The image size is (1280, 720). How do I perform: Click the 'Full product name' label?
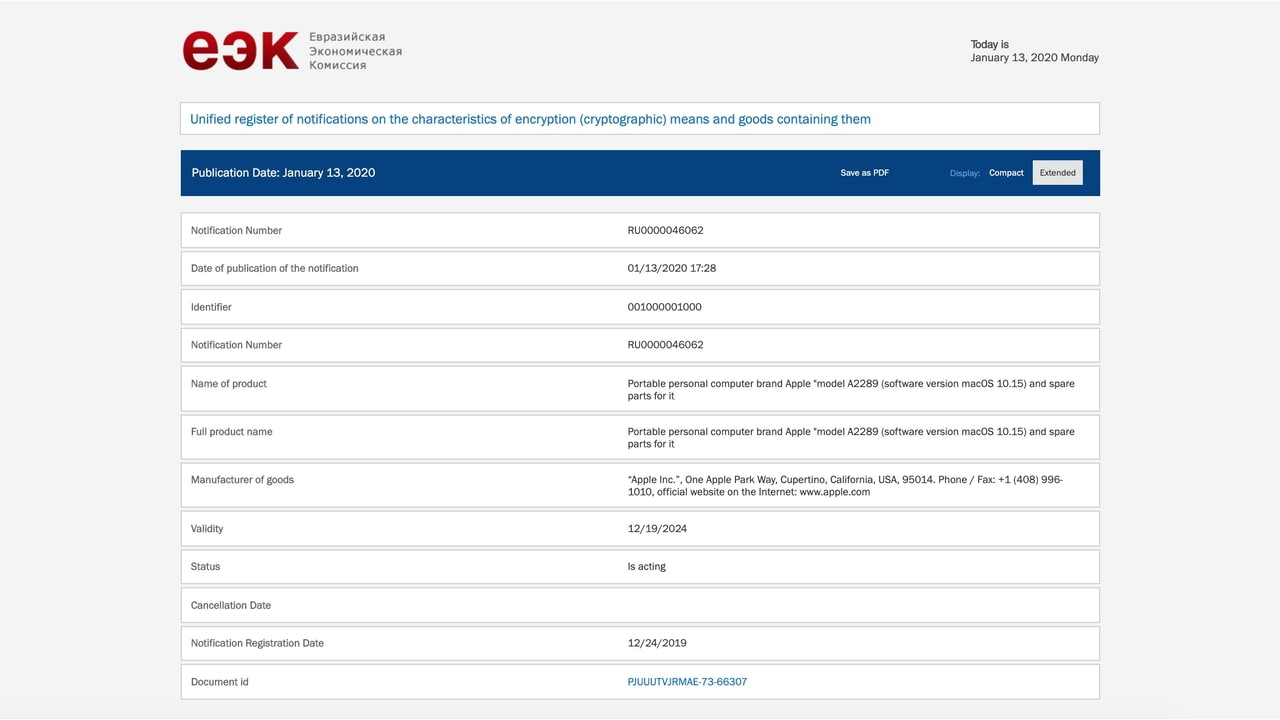pyautogui.click(x=231, y=432)
